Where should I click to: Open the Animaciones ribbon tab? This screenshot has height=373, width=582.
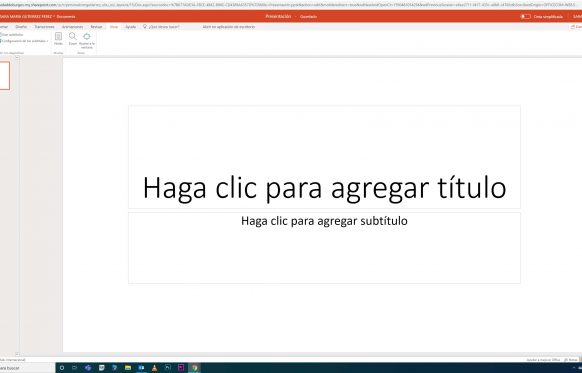(x=72, y=27)
